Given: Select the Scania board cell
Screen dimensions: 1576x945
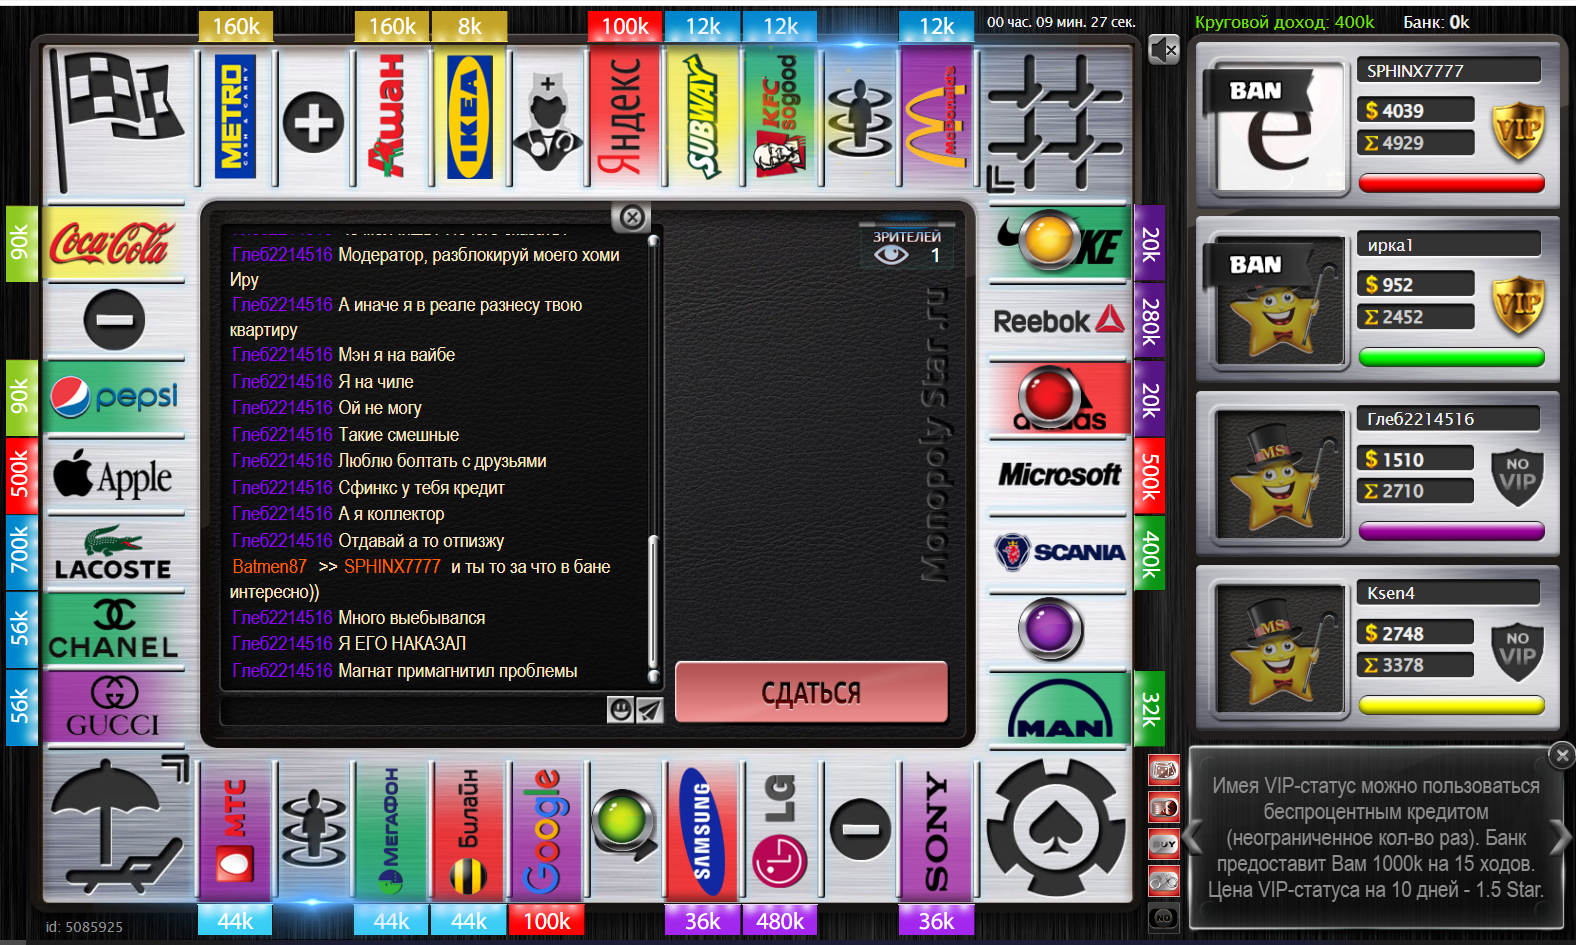Looking at the screenshot, I should 1060,552.
